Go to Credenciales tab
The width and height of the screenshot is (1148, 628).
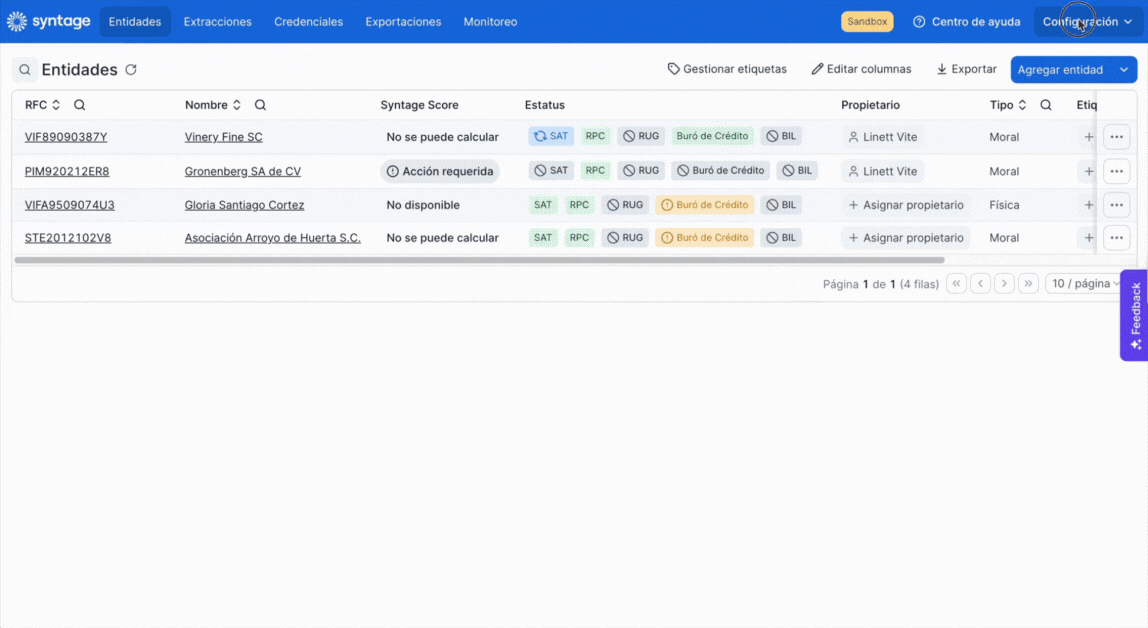[x=308, y=21]
